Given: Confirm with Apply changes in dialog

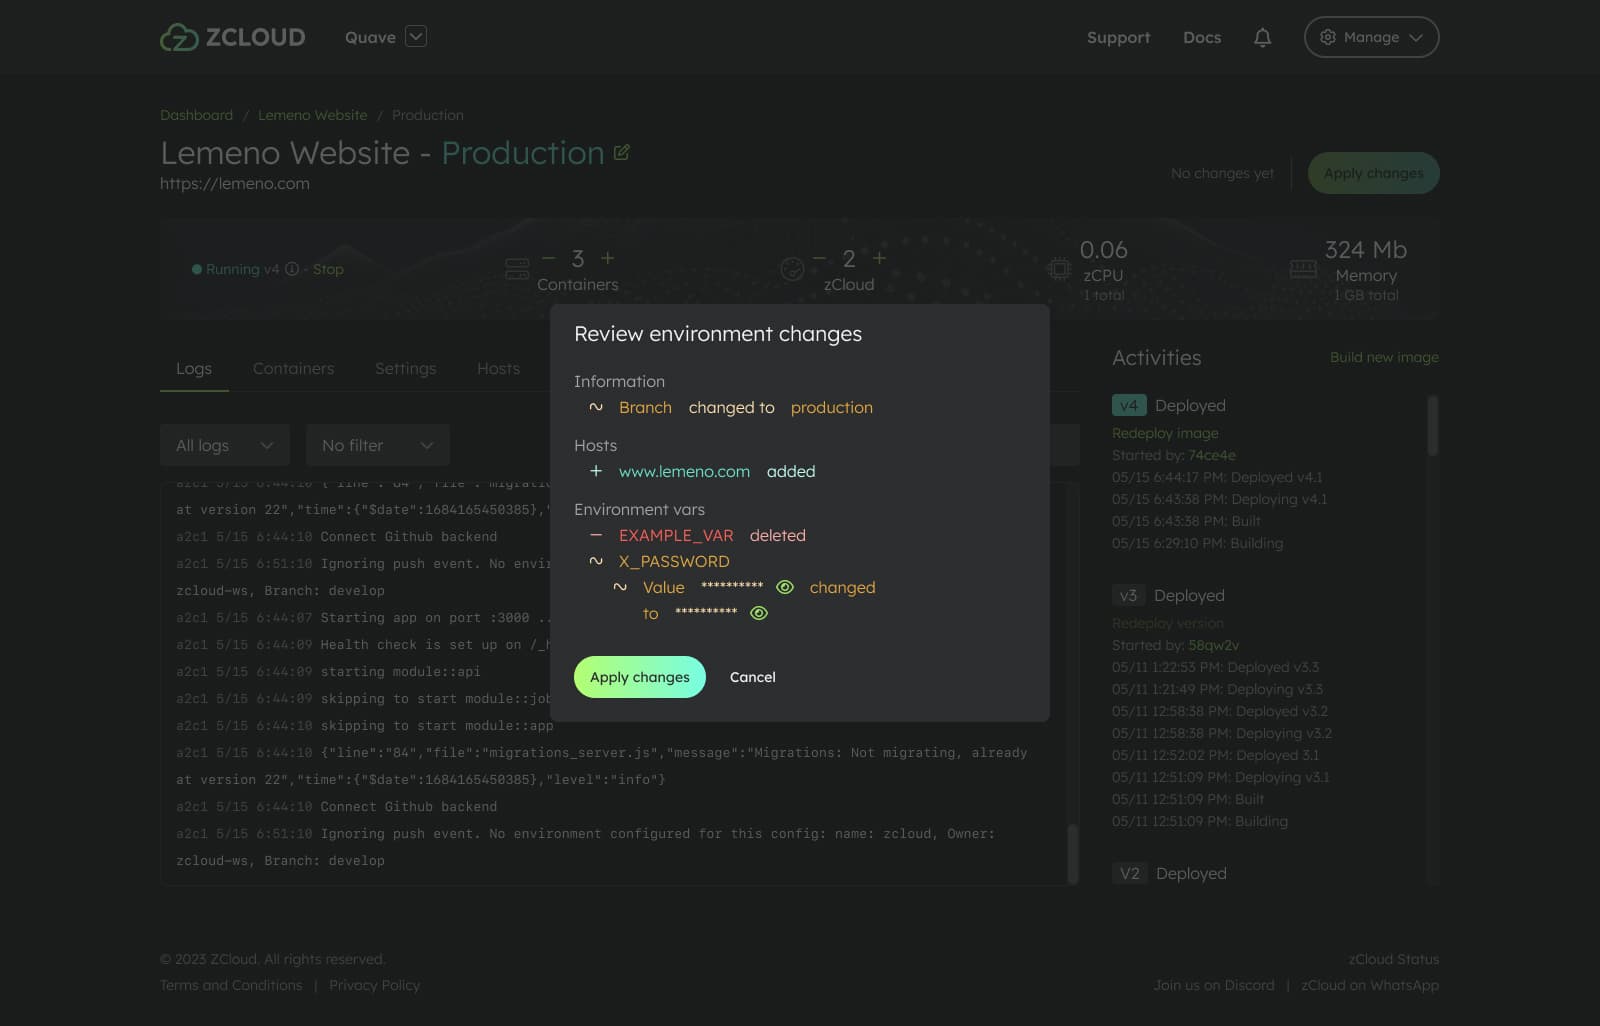Looking at the screenshot, I should 639,677.
